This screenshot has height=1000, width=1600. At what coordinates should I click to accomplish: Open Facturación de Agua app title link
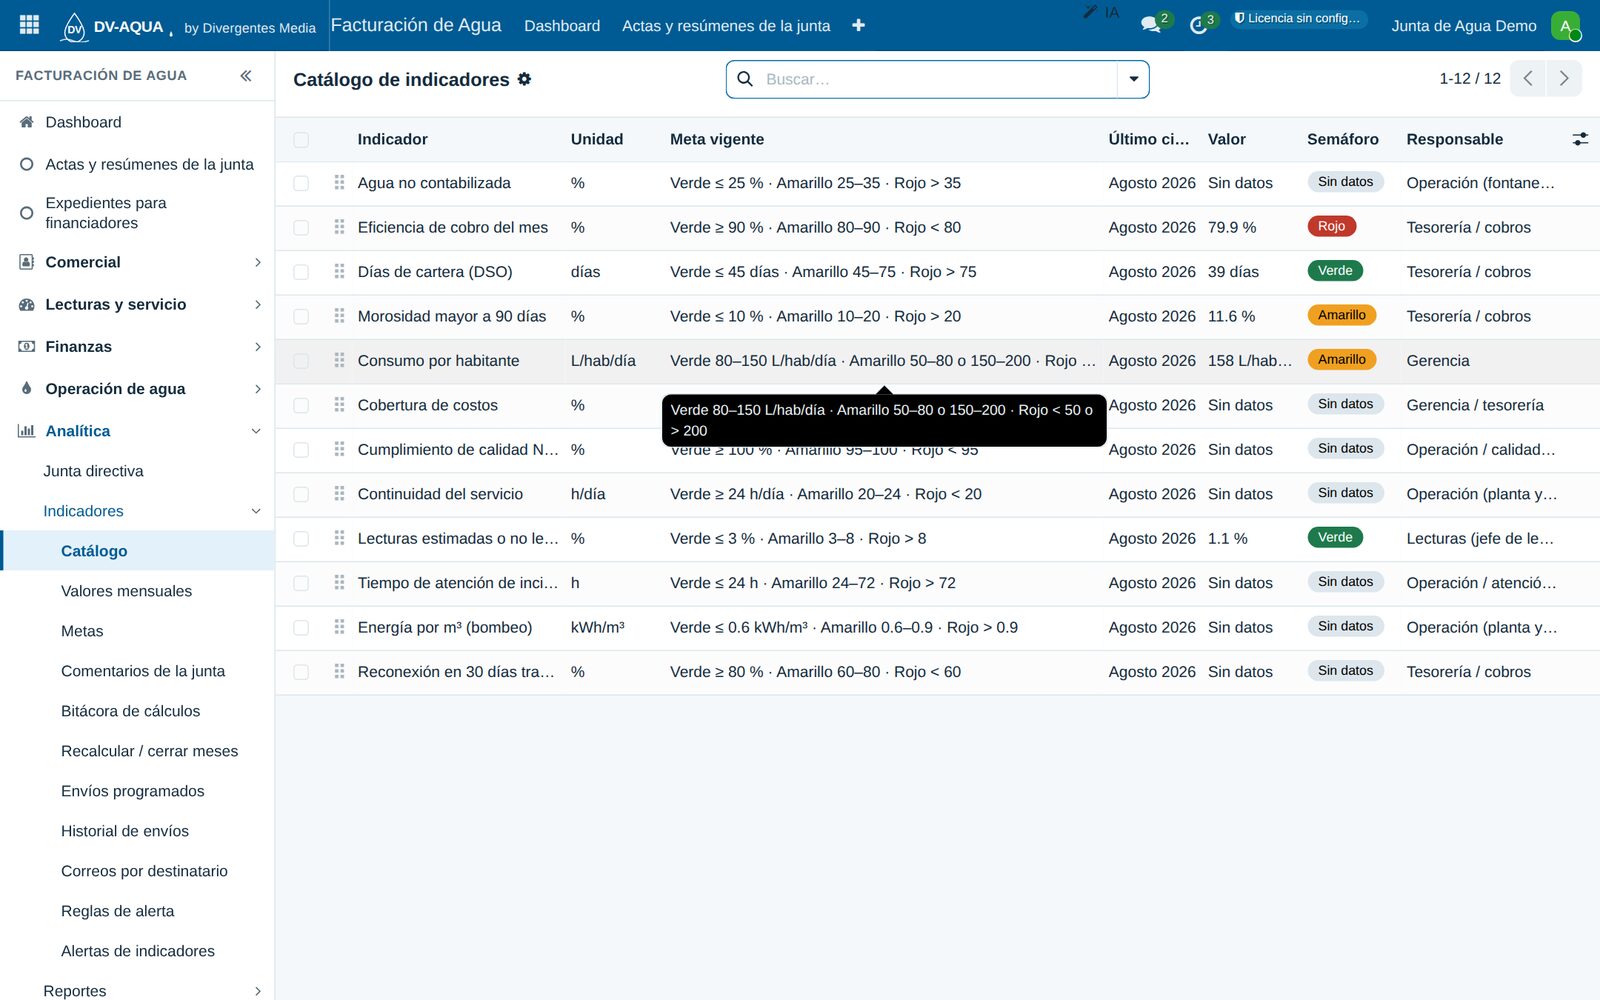coord(416,25)
